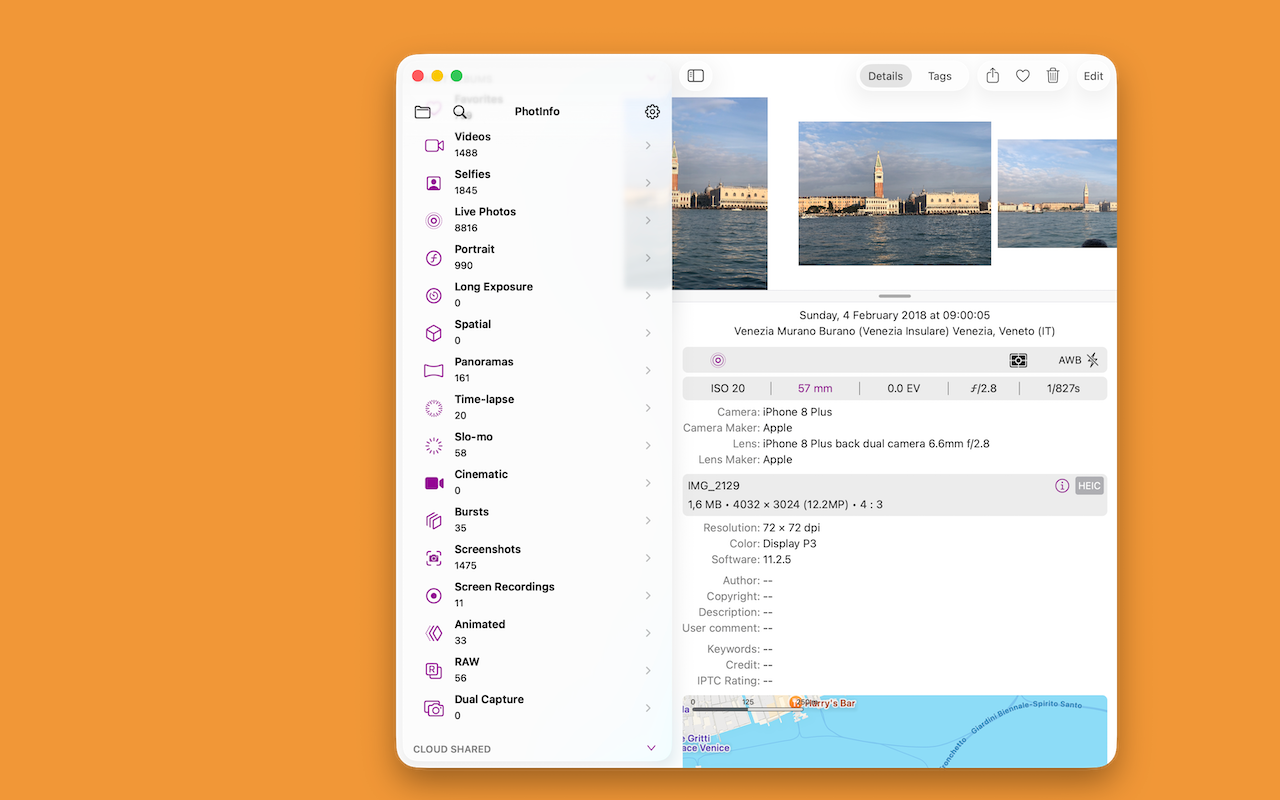
Task: Click the Screen Recordings icon
Action: (434, 595)
